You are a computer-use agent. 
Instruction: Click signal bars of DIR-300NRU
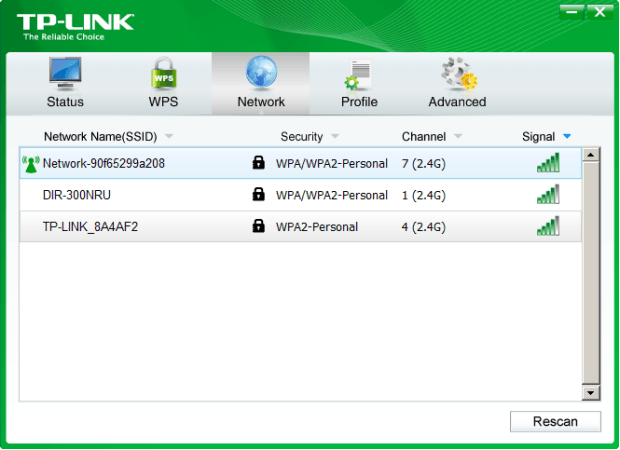point(548,194)
